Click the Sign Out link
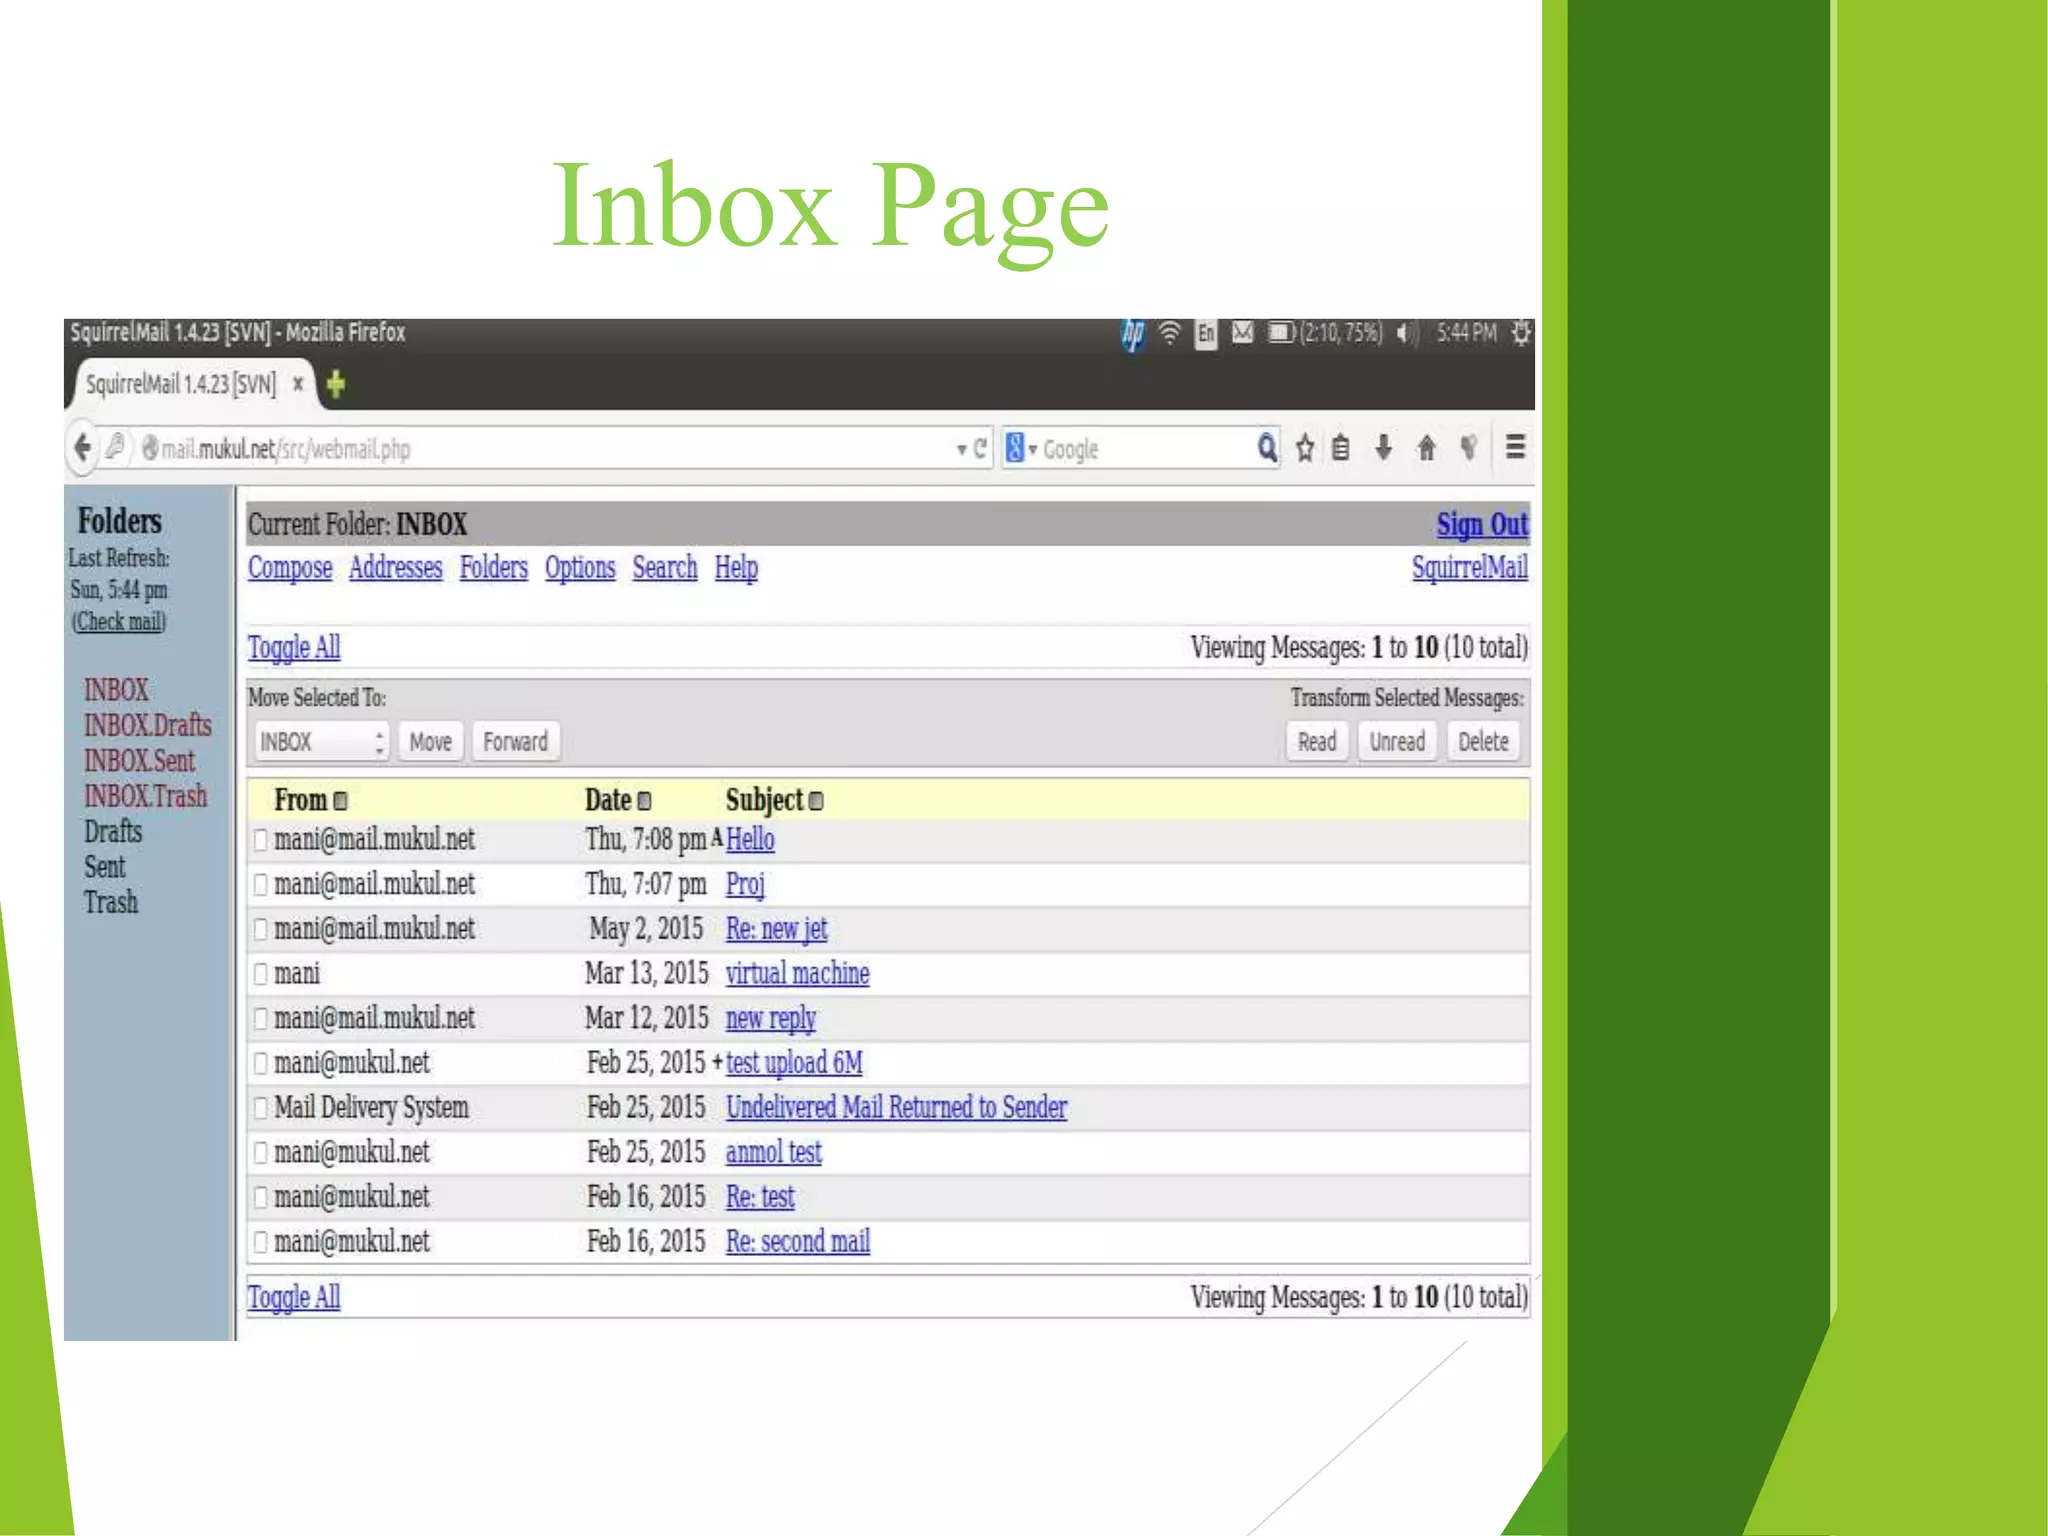Viewport: 2048px width, 1536px height. tap(1481, 524)
